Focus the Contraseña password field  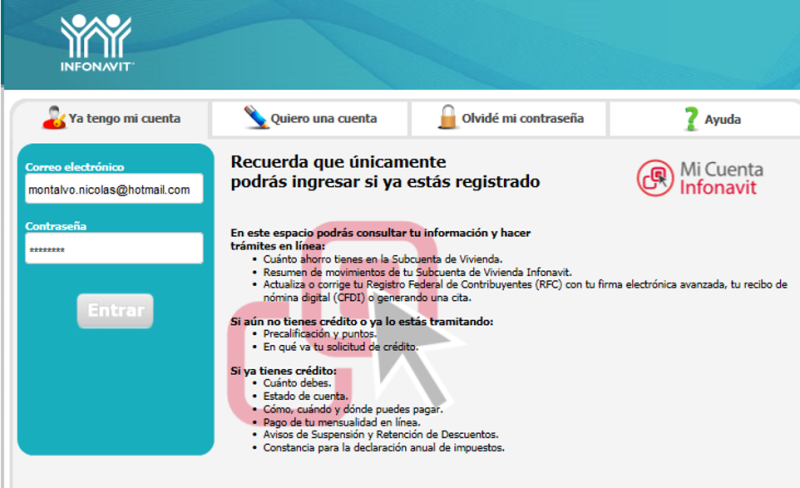(114, 249)
